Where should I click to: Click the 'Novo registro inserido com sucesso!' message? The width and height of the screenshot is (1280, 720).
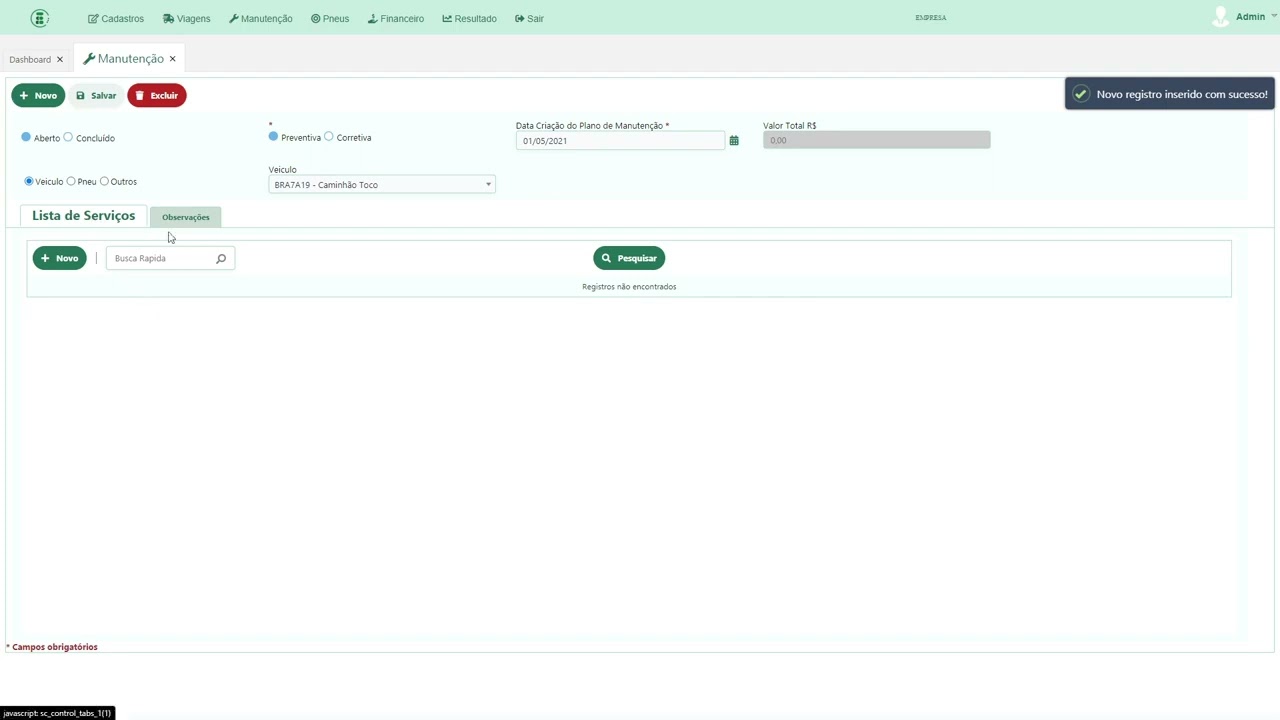point(1182,94)
